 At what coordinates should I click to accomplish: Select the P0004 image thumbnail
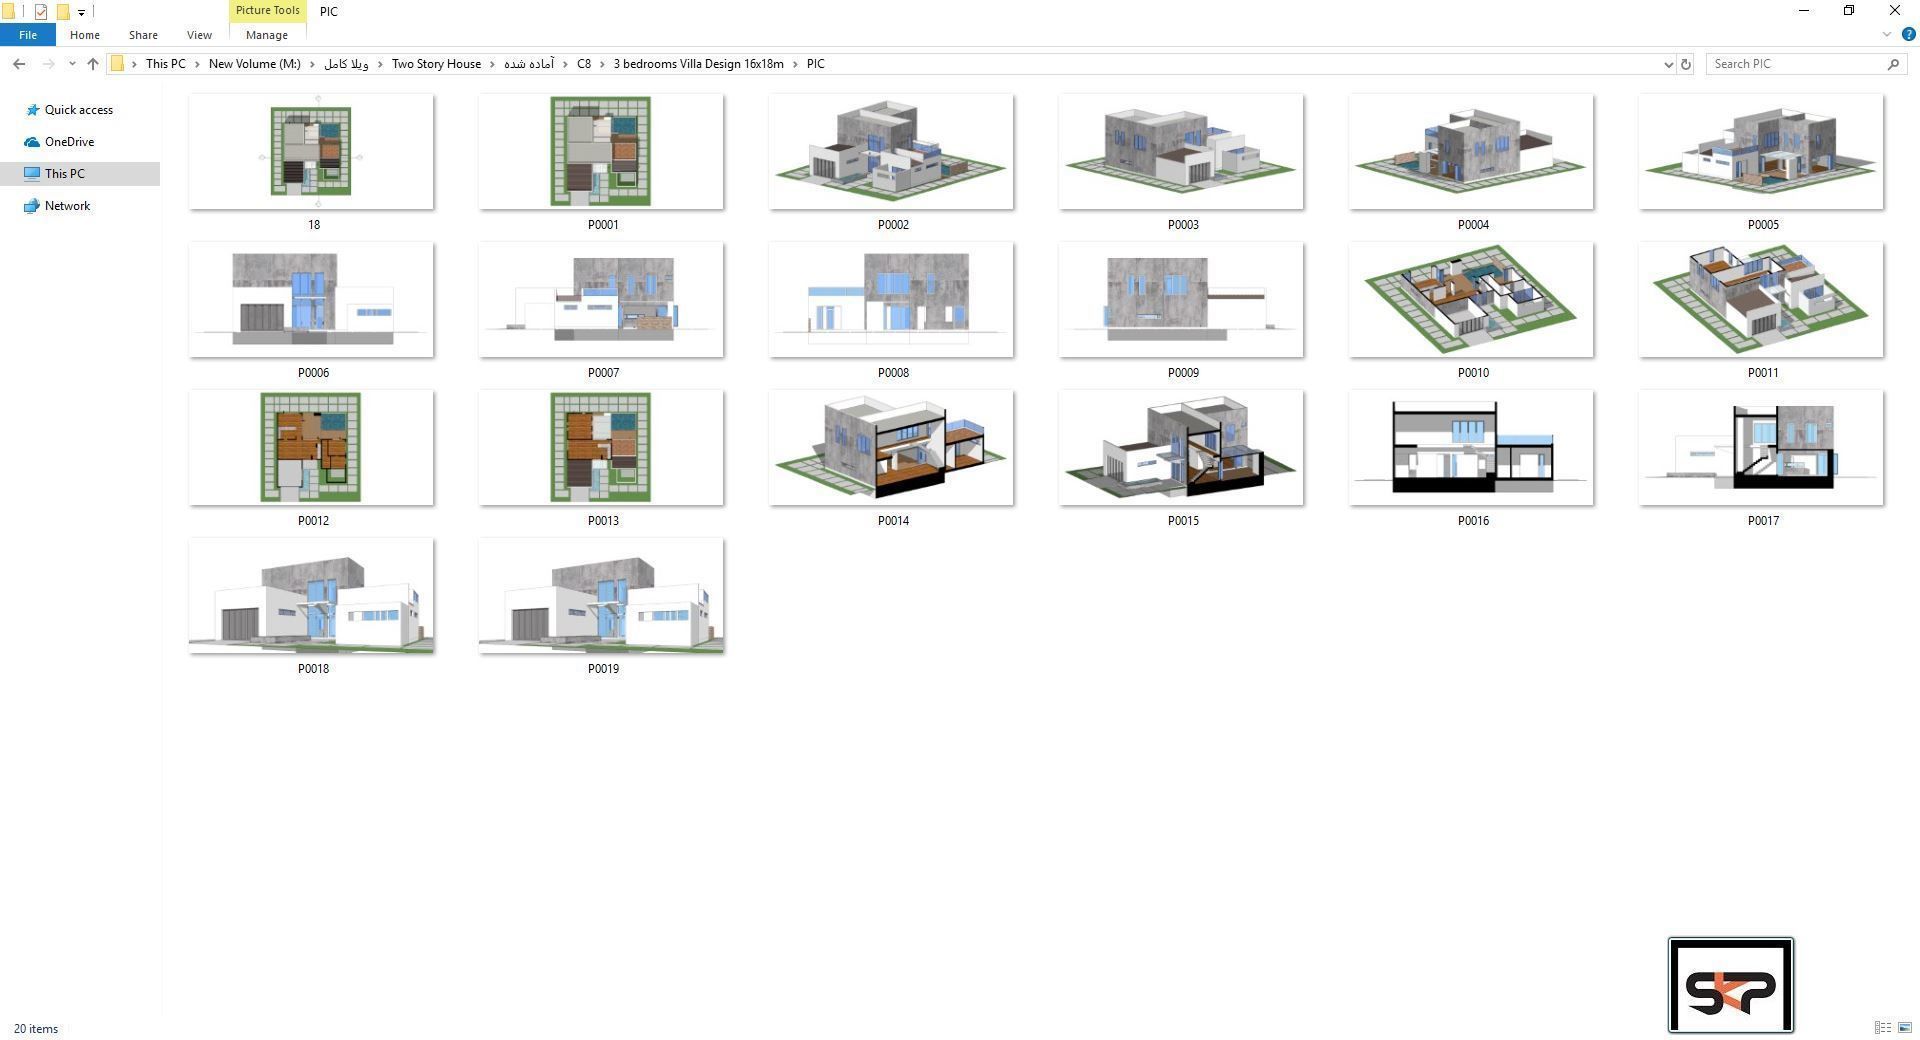point(1471,152)
